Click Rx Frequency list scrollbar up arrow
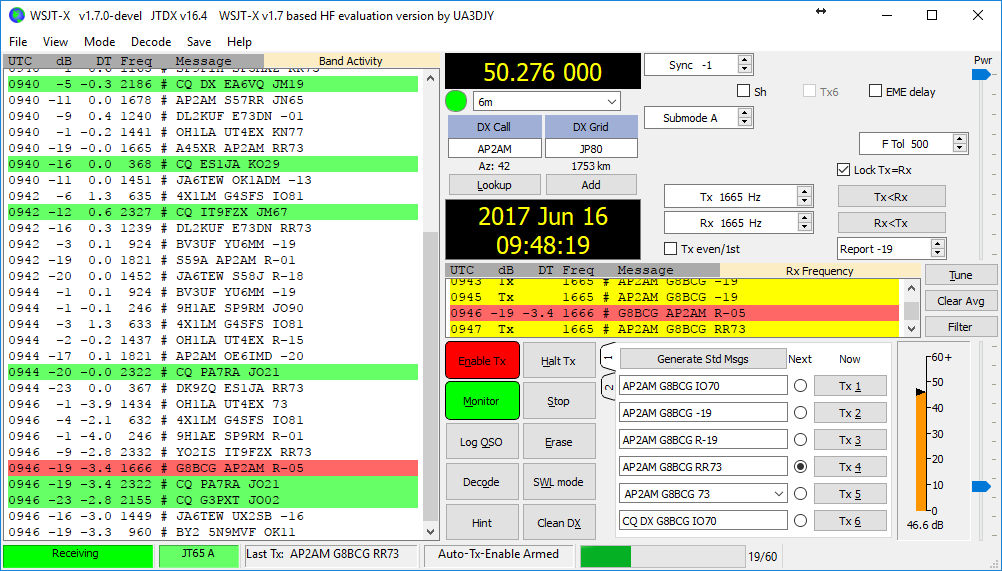1002x571 pixels. point(911,289)
